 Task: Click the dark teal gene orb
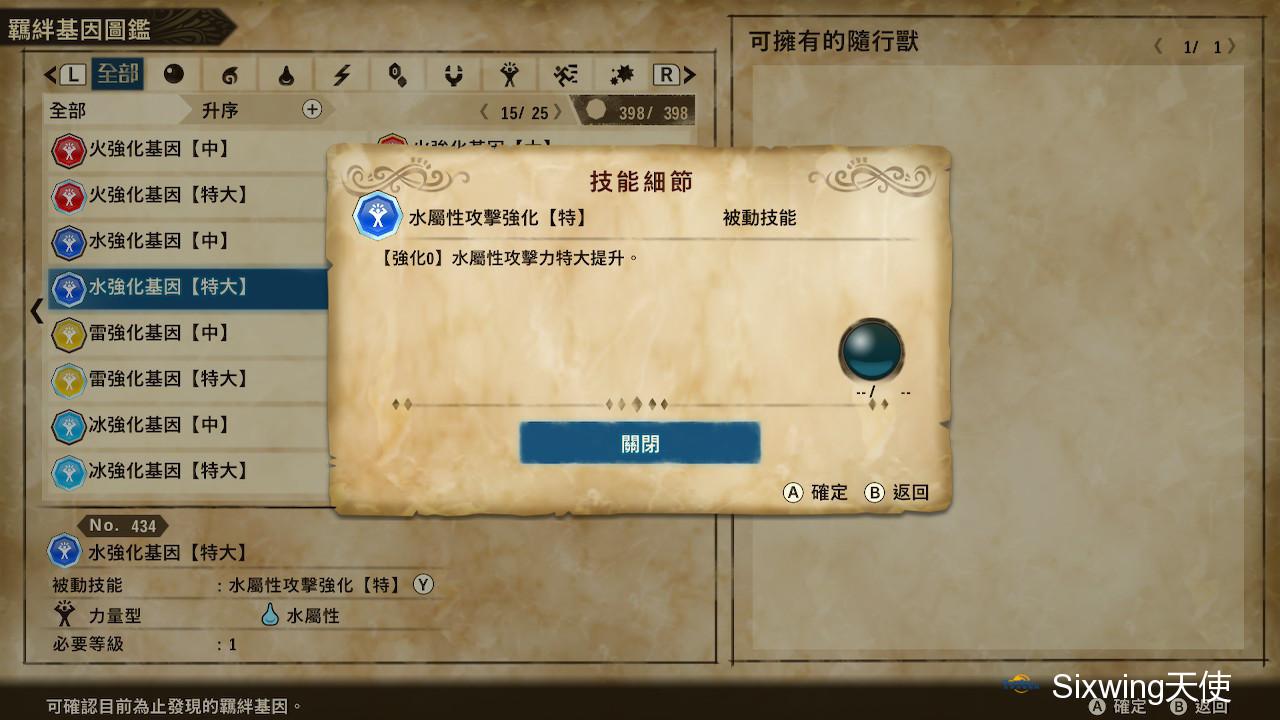pyautogui.click(x=872, y=350)
